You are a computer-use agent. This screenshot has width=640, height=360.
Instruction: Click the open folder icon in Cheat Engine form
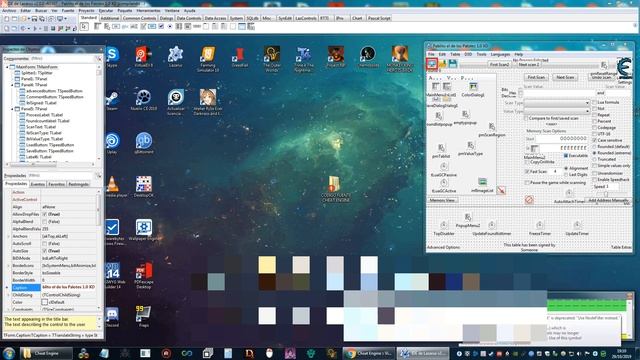442,63
